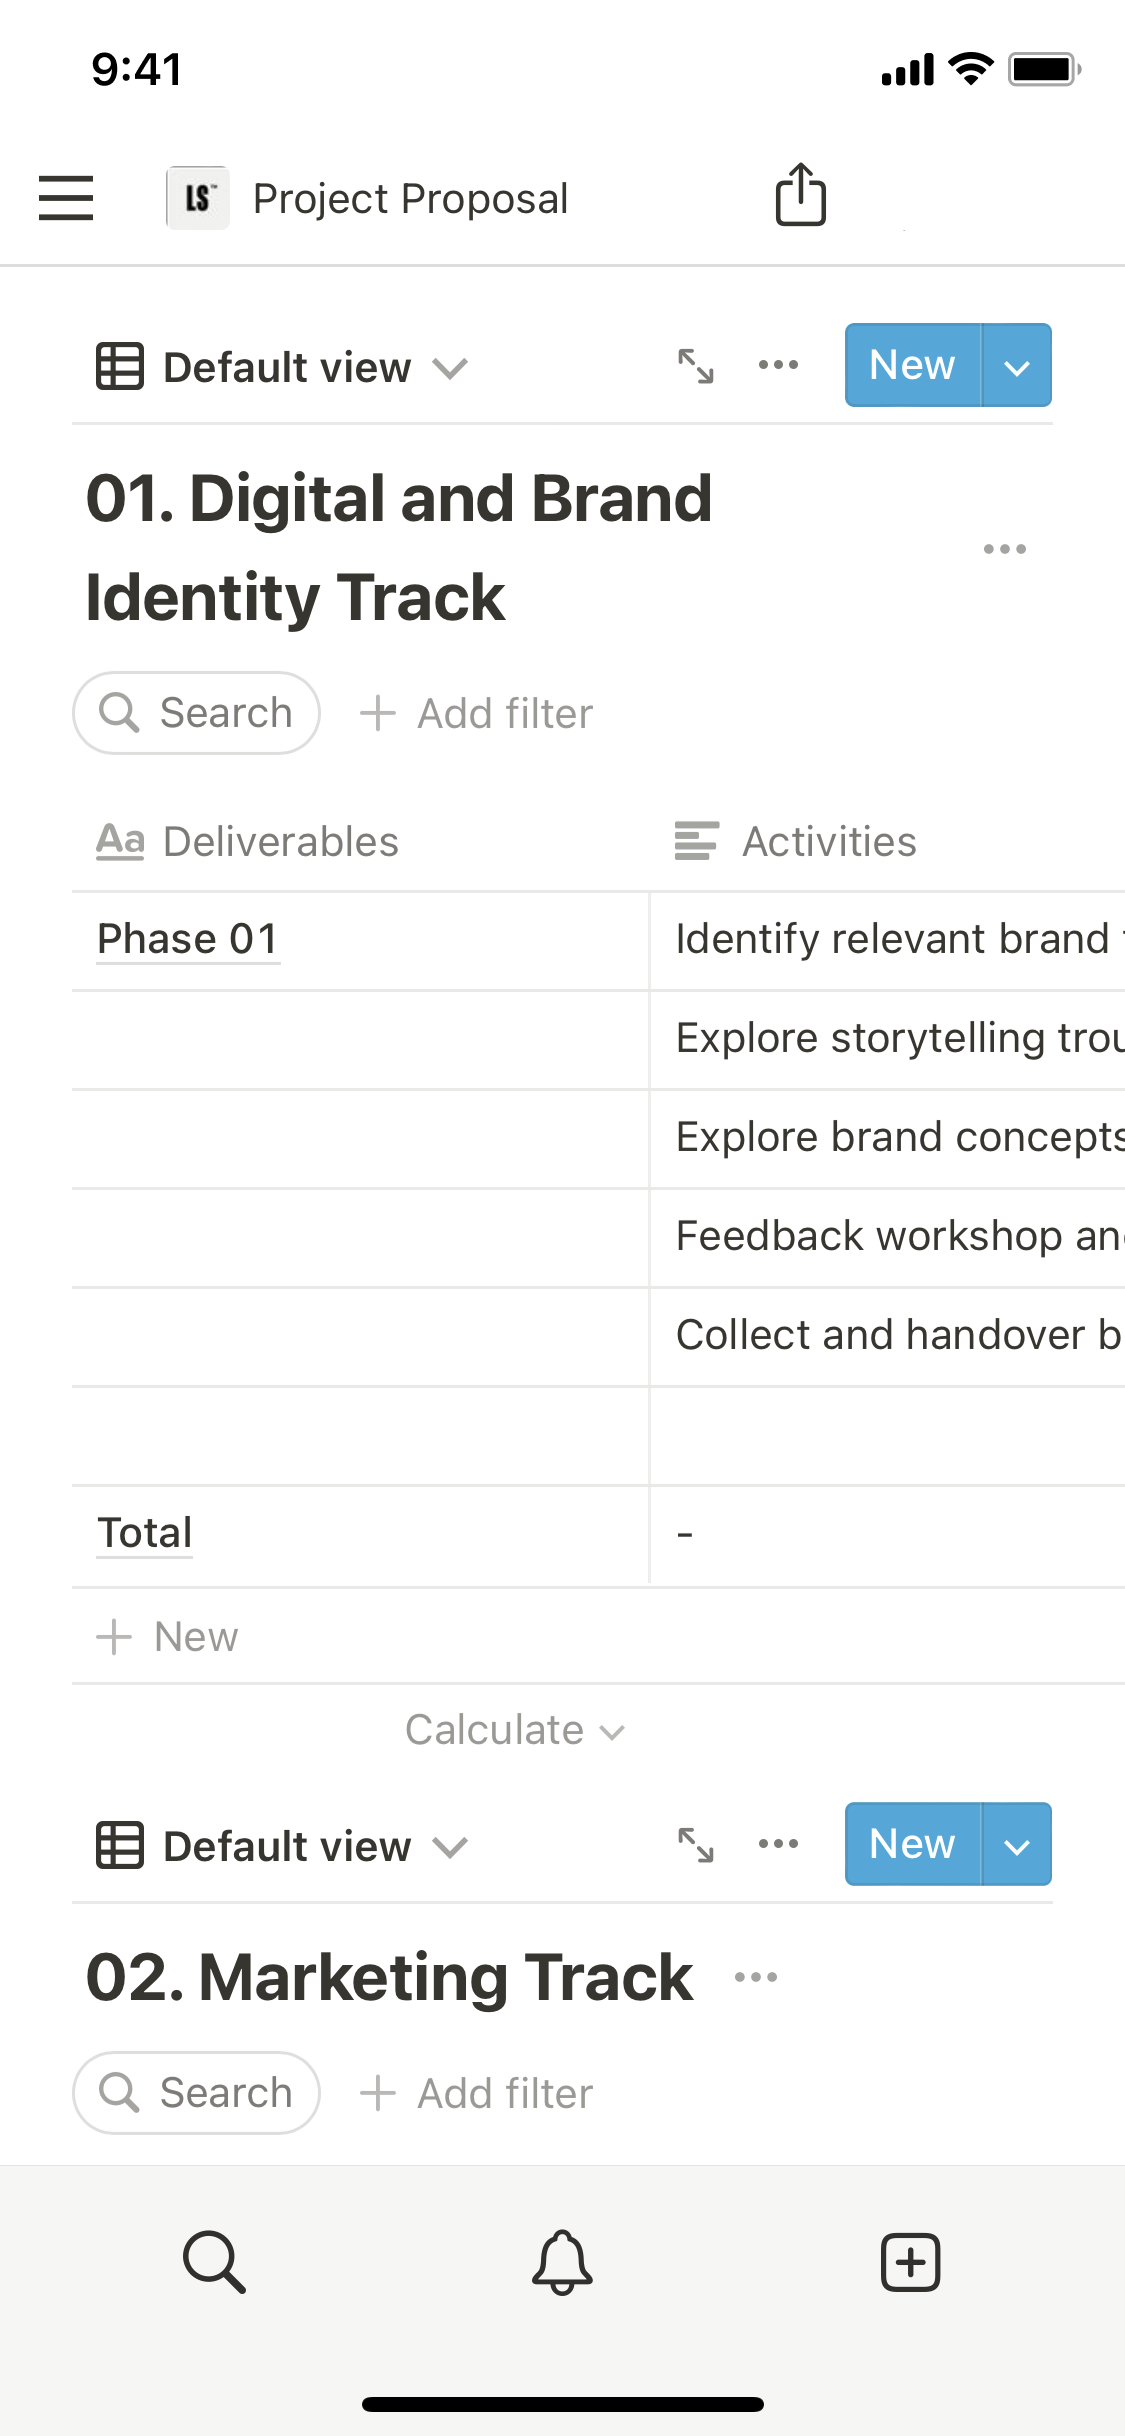Expand the Digital and Brand table full screen
1125x2436 pixels.
point(696,366)
